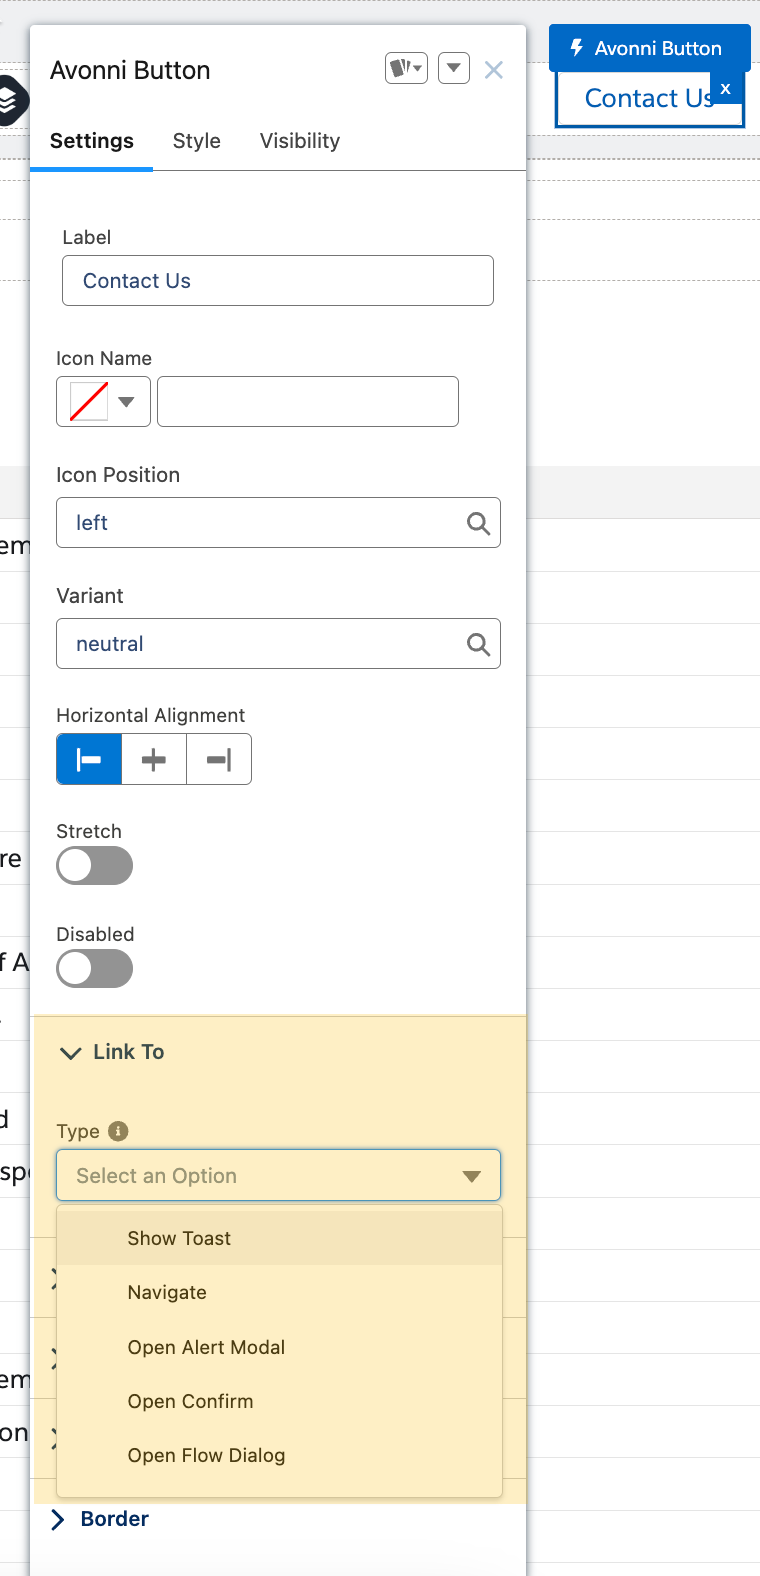Click the search icon in Icon Position field
The height and width of the screenshot is (1576, 760).
pyautogui.click(x=478, y=523)
